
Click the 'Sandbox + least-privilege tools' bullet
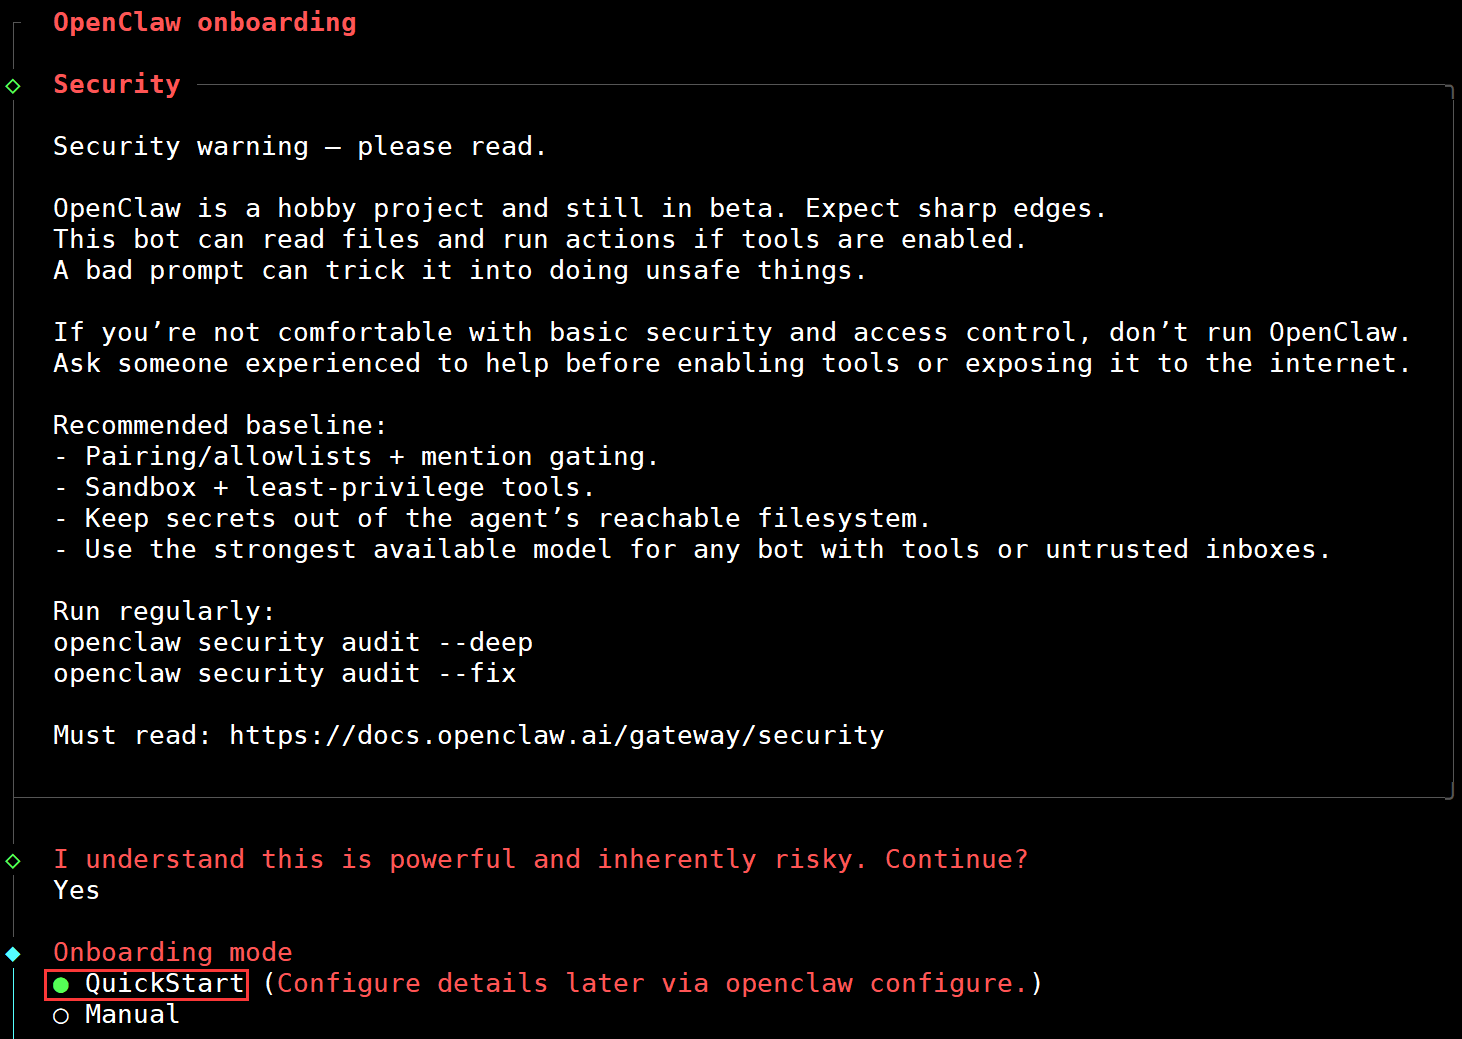point(339,488)
